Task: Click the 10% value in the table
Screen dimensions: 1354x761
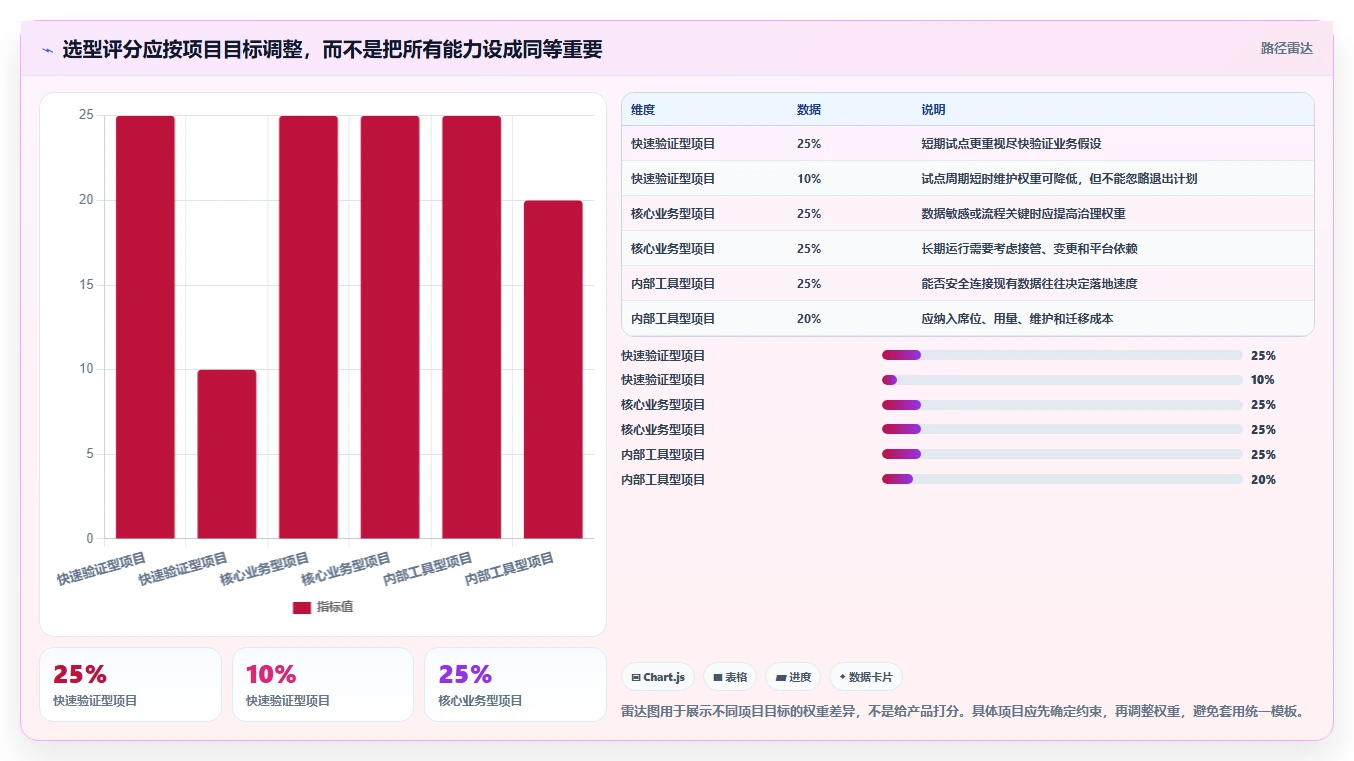Action: (x=809, y=179)
